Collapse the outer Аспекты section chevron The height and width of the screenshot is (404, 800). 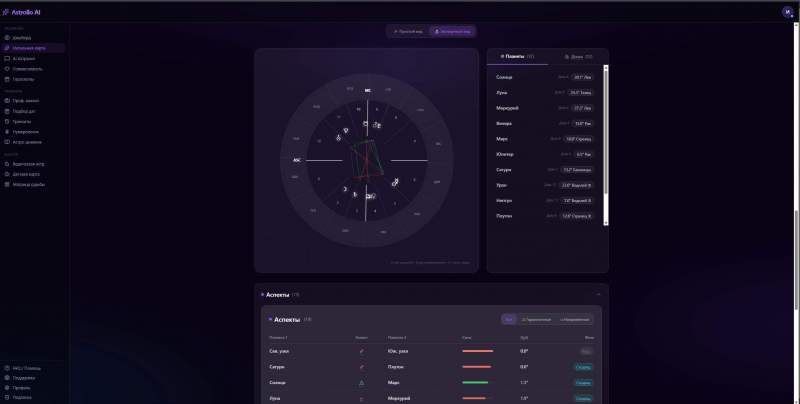pyautogui.click(x=598, y=294)
